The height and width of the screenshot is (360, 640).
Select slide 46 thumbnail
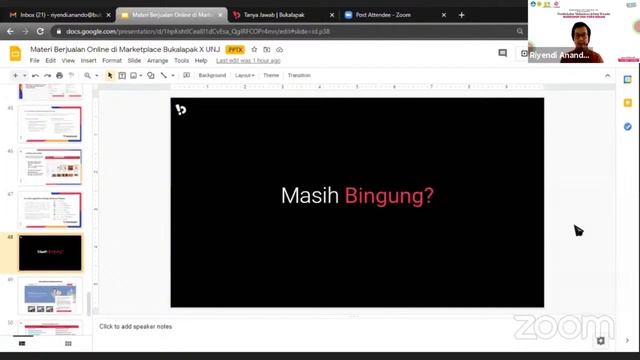50,167
